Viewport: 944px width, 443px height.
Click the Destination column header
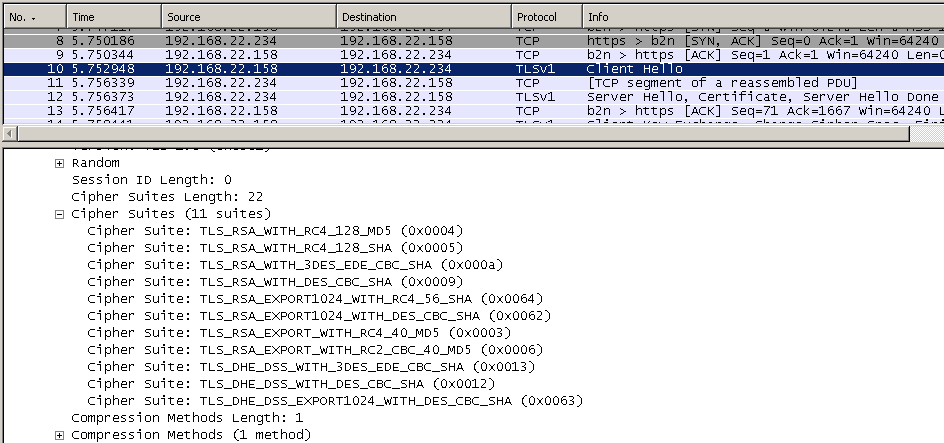pos(424,17)
